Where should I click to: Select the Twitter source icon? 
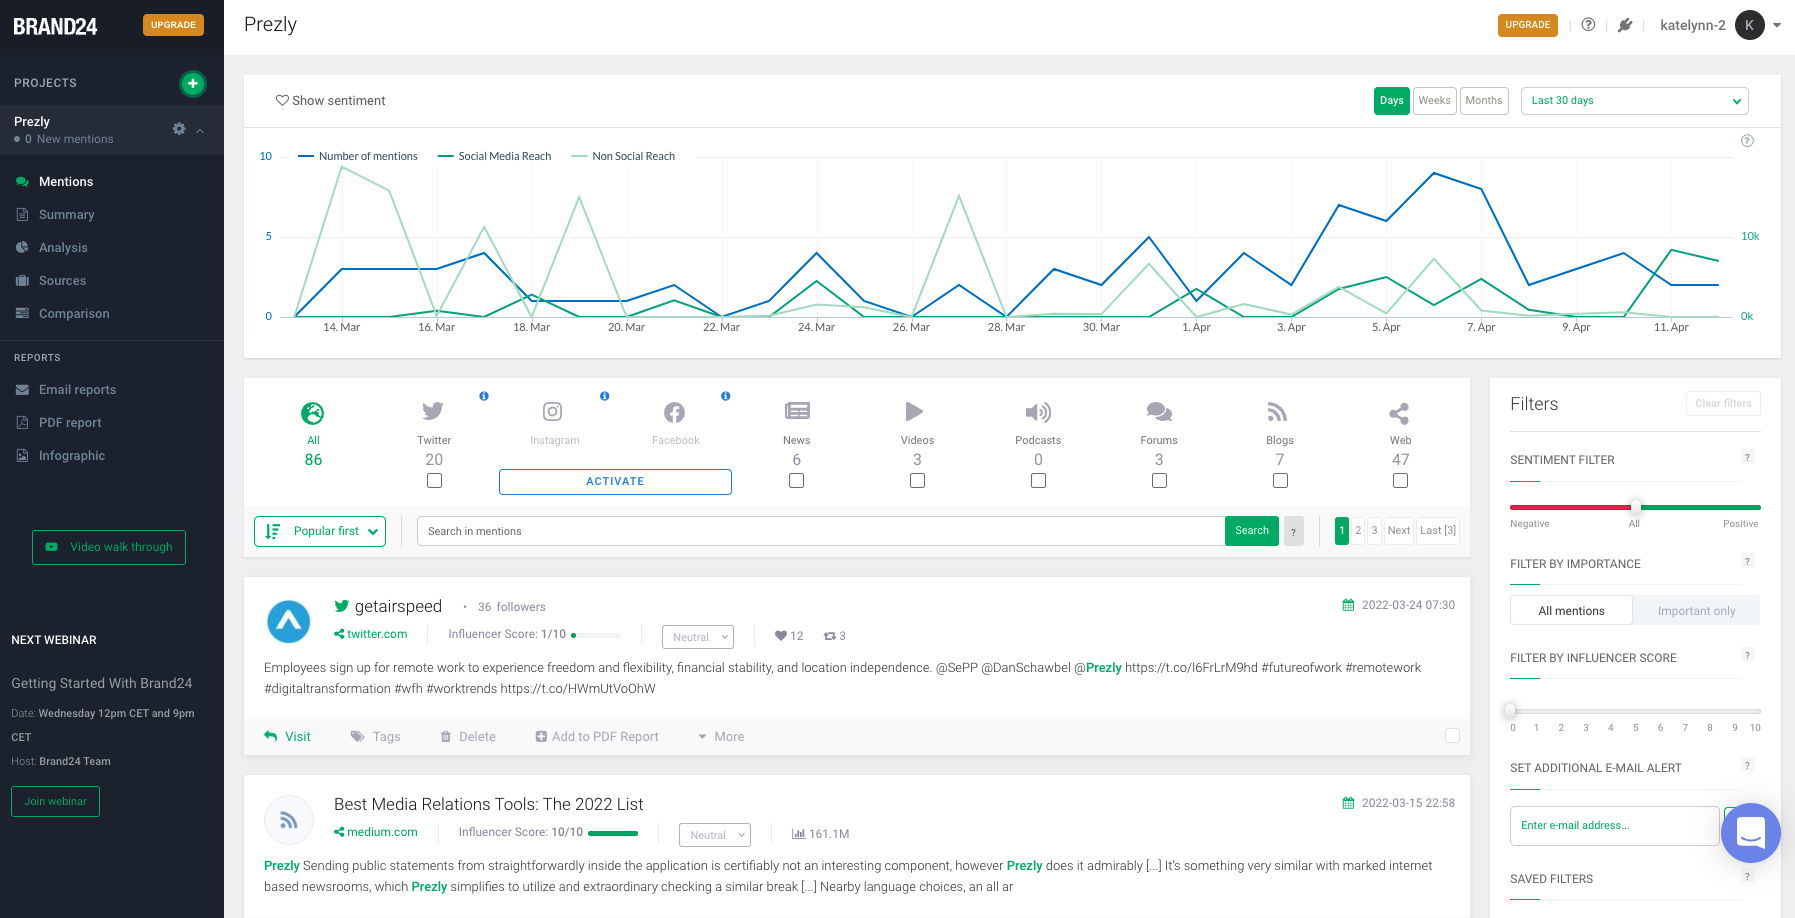[433, 411]
